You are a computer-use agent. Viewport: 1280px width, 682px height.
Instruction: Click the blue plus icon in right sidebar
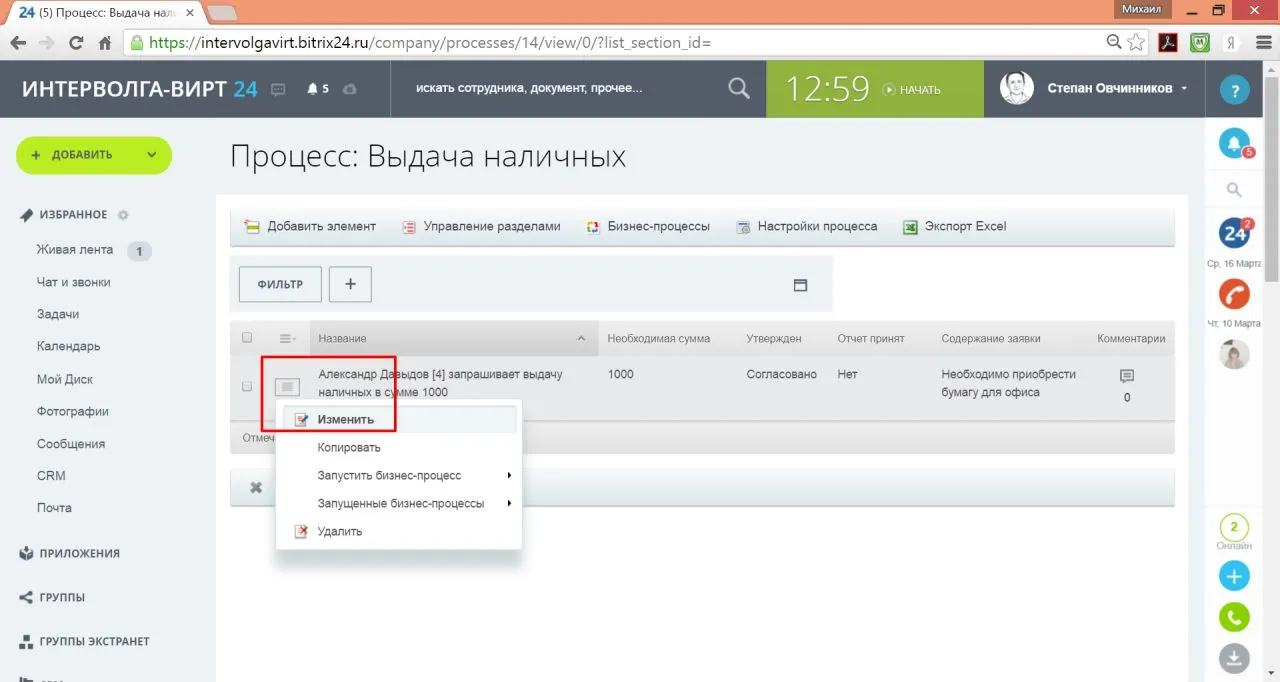[x=1234, y=576]
